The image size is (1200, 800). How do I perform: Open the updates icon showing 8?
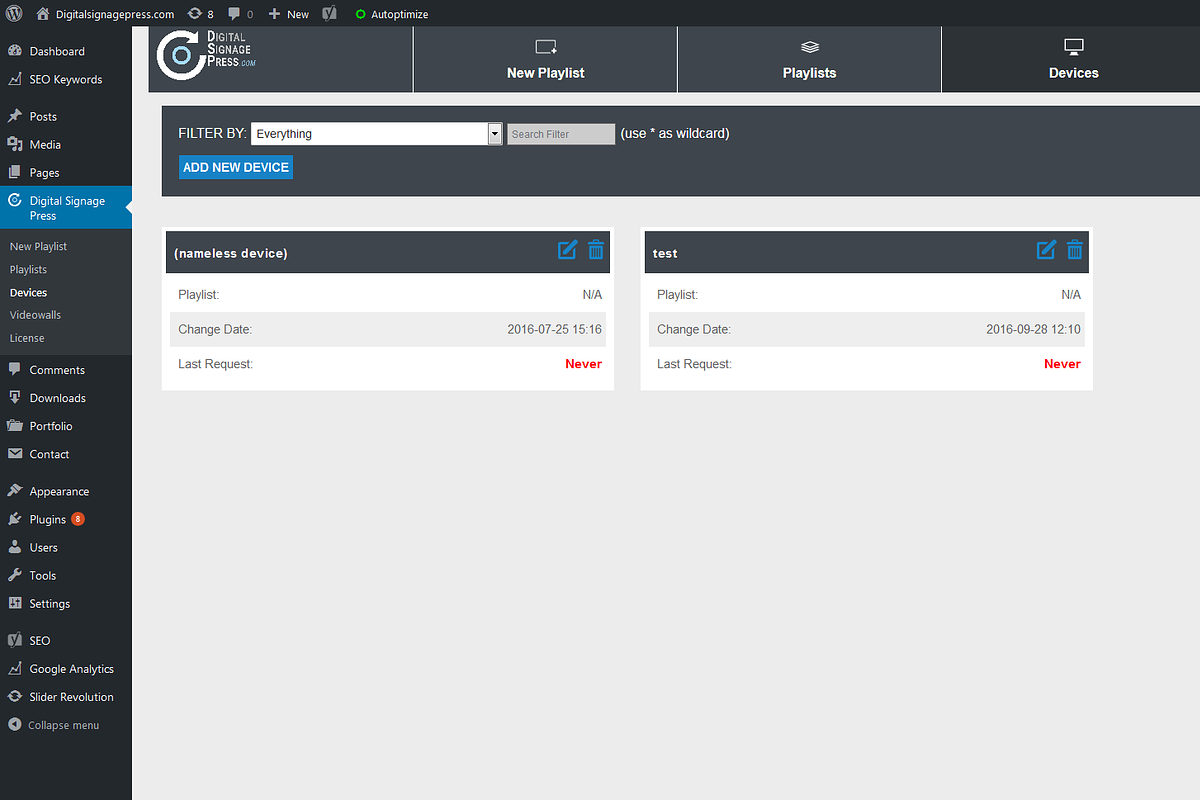tap(200, 14)
